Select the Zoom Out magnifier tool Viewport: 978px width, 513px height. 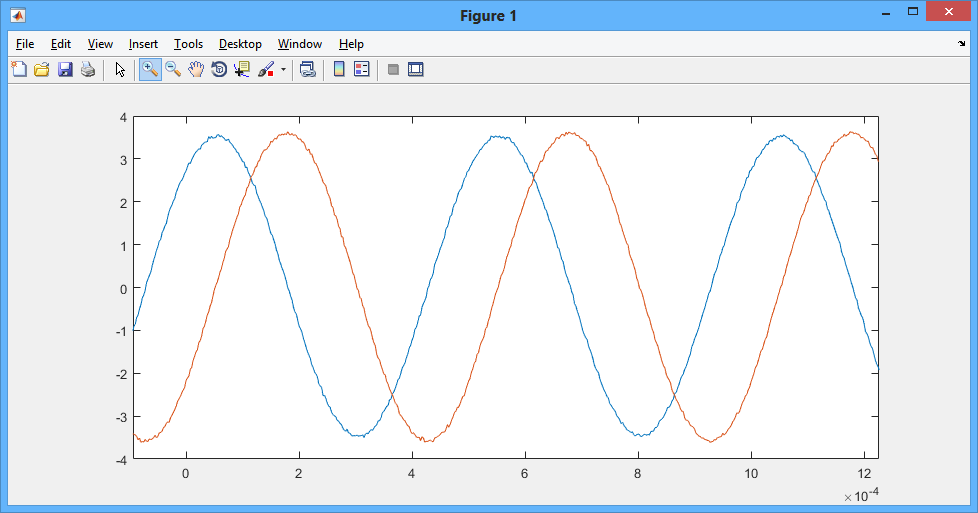173,69
